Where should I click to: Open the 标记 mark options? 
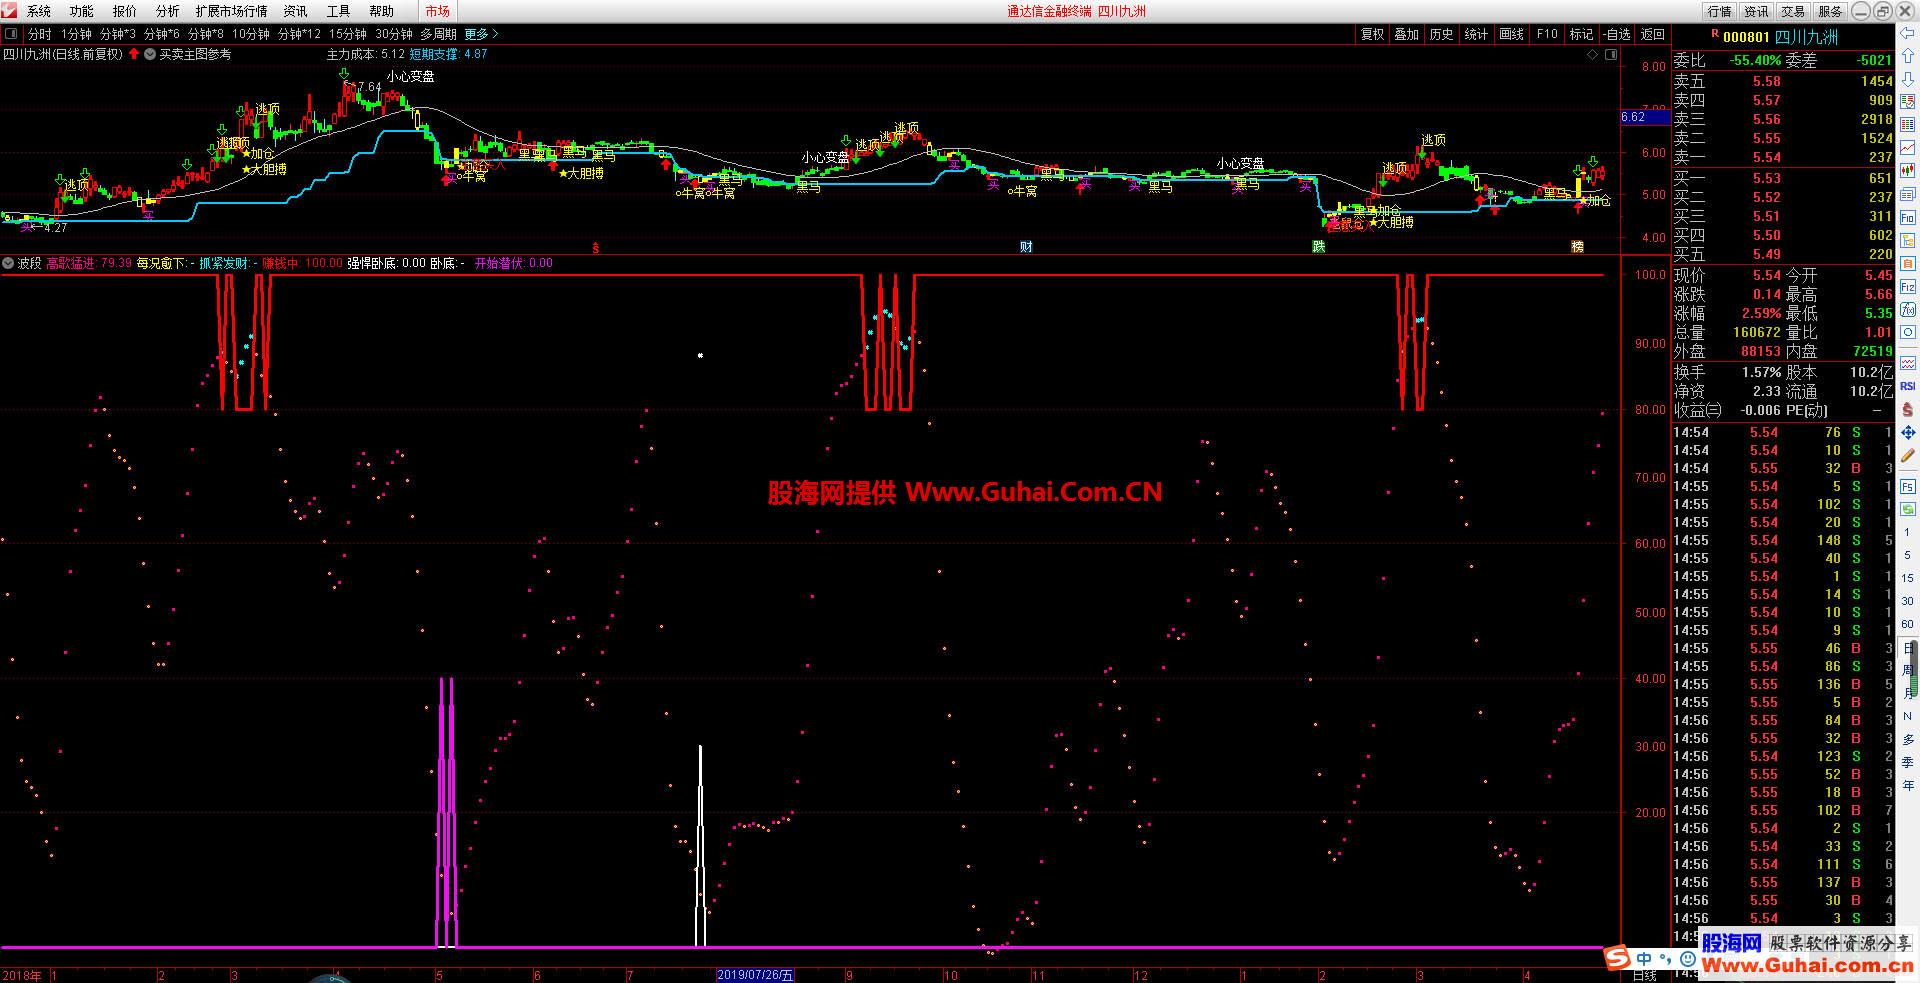tap(1581, 34)
